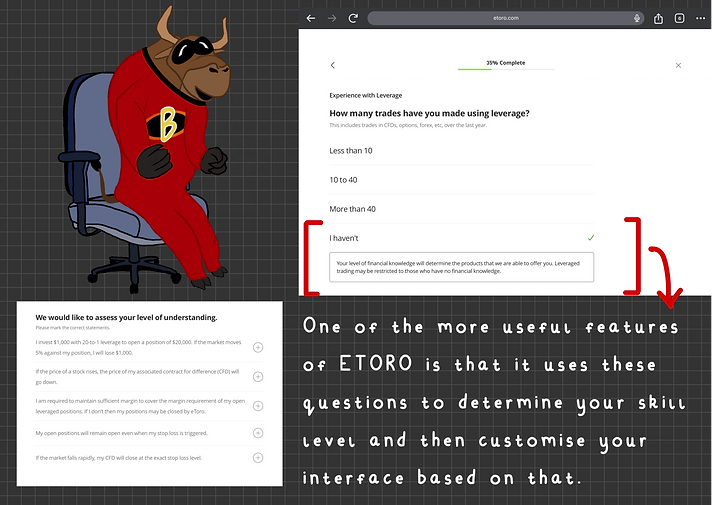713x505 pixels.
Task: Mark the maintain sufficient margin statement plus
Action: click(x=258, y=406)
